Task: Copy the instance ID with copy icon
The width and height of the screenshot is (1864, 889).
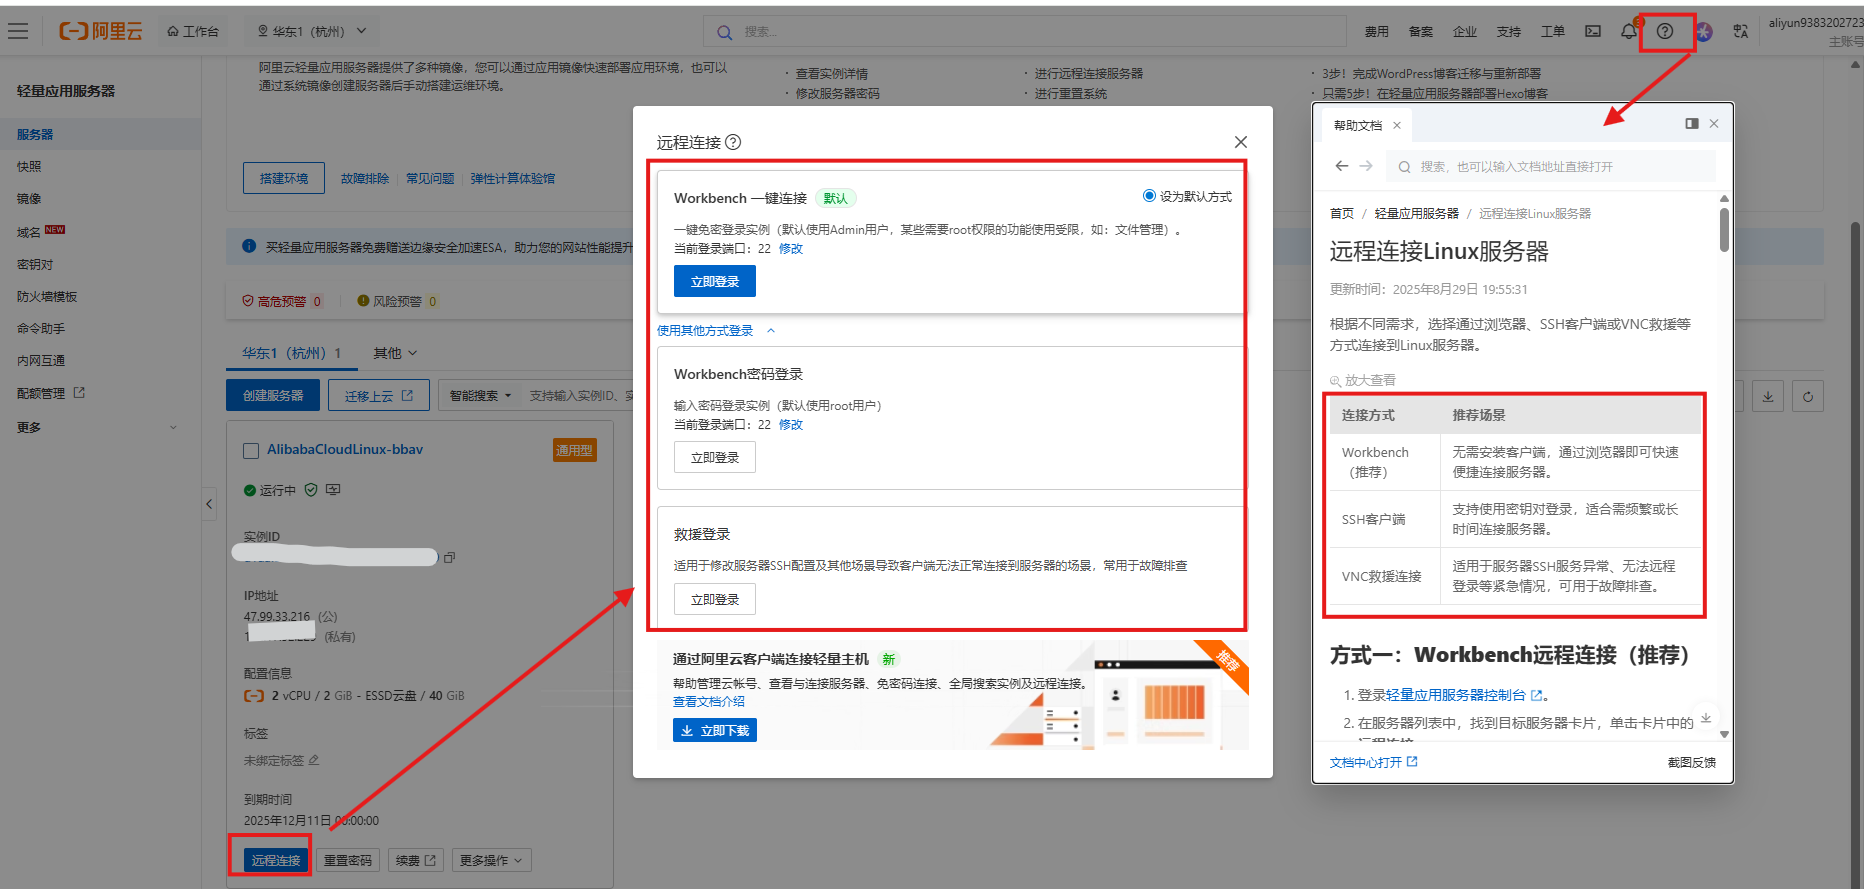Action: click(449, 557)
